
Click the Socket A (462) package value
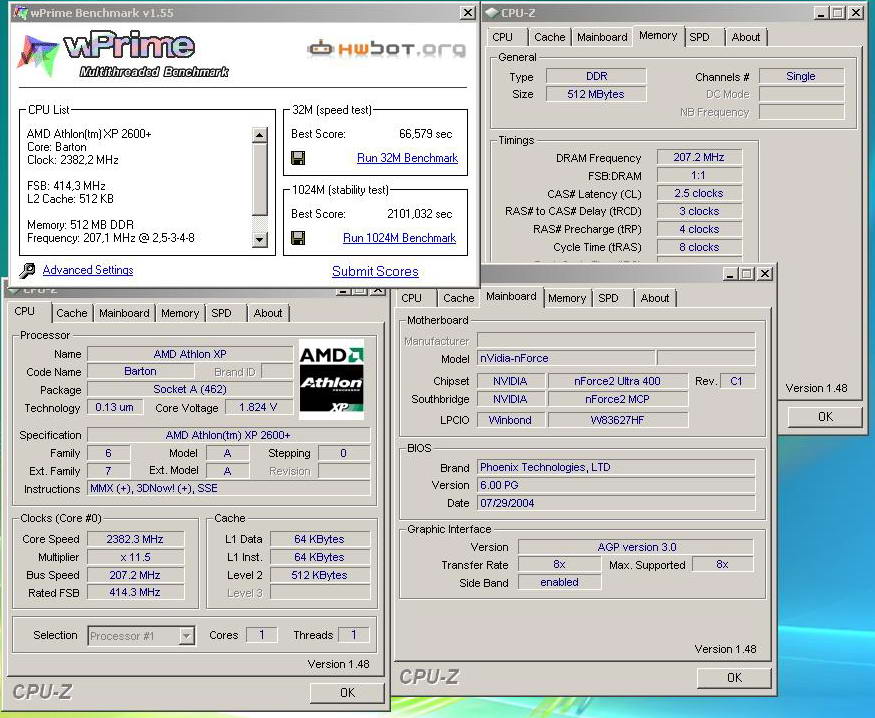click(x=190, y=389)
